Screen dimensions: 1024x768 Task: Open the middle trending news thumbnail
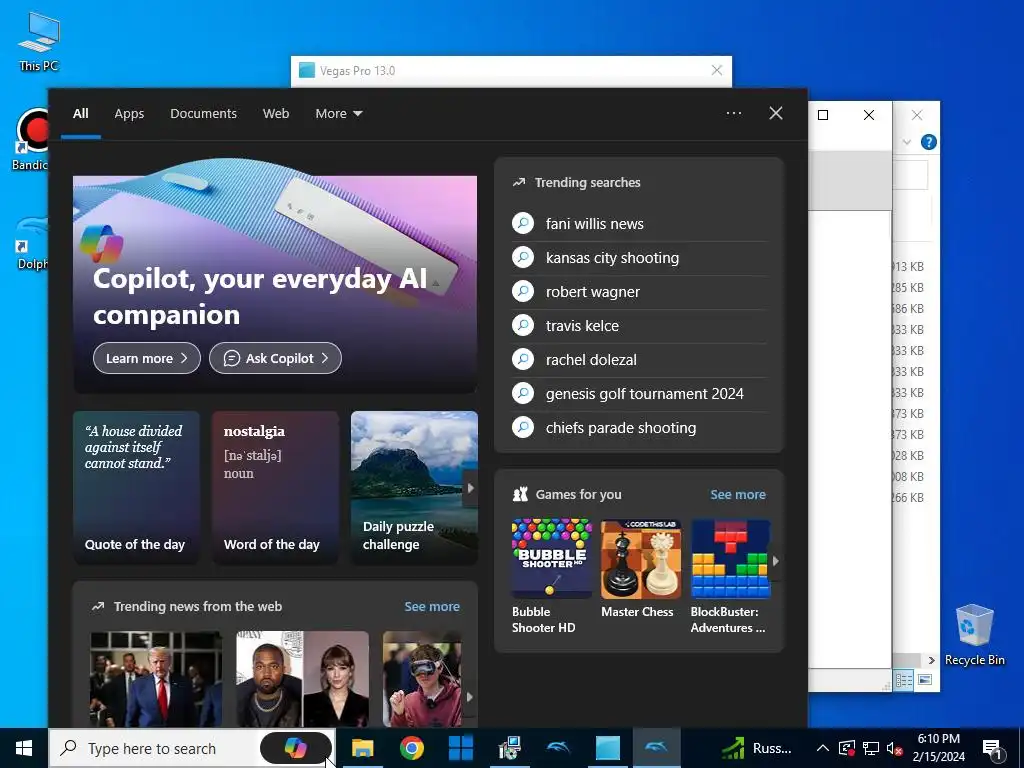[302, 679]
